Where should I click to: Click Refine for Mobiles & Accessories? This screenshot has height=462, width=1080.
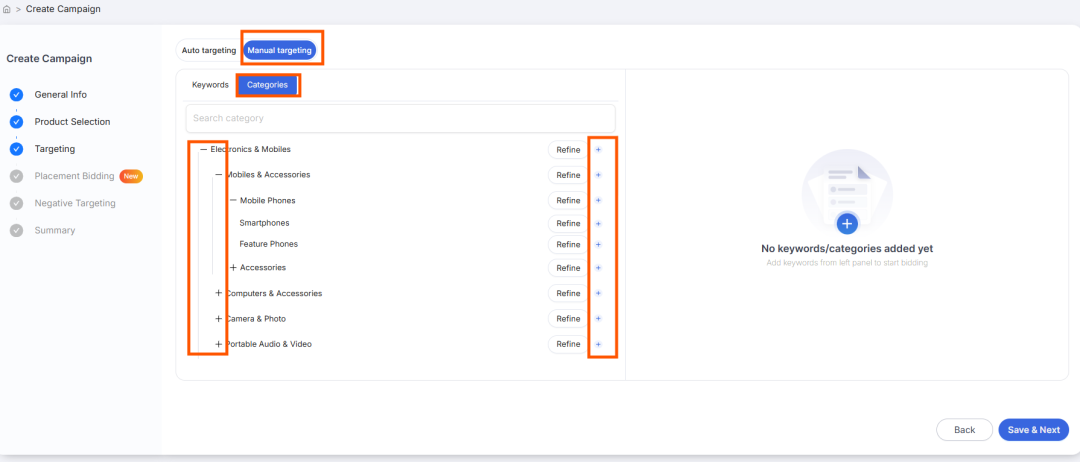coord(568,175)
